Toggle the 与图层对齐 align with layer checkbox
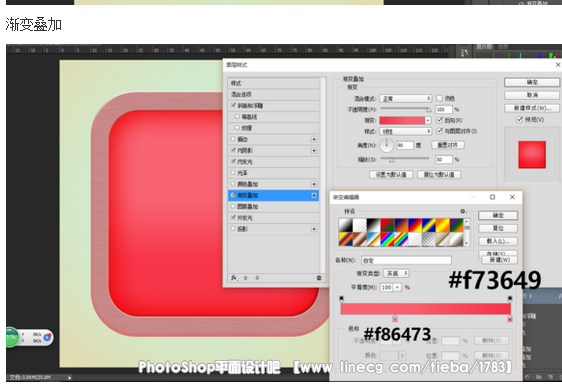Viewport: 562px width, 384px height. point(439,131)
